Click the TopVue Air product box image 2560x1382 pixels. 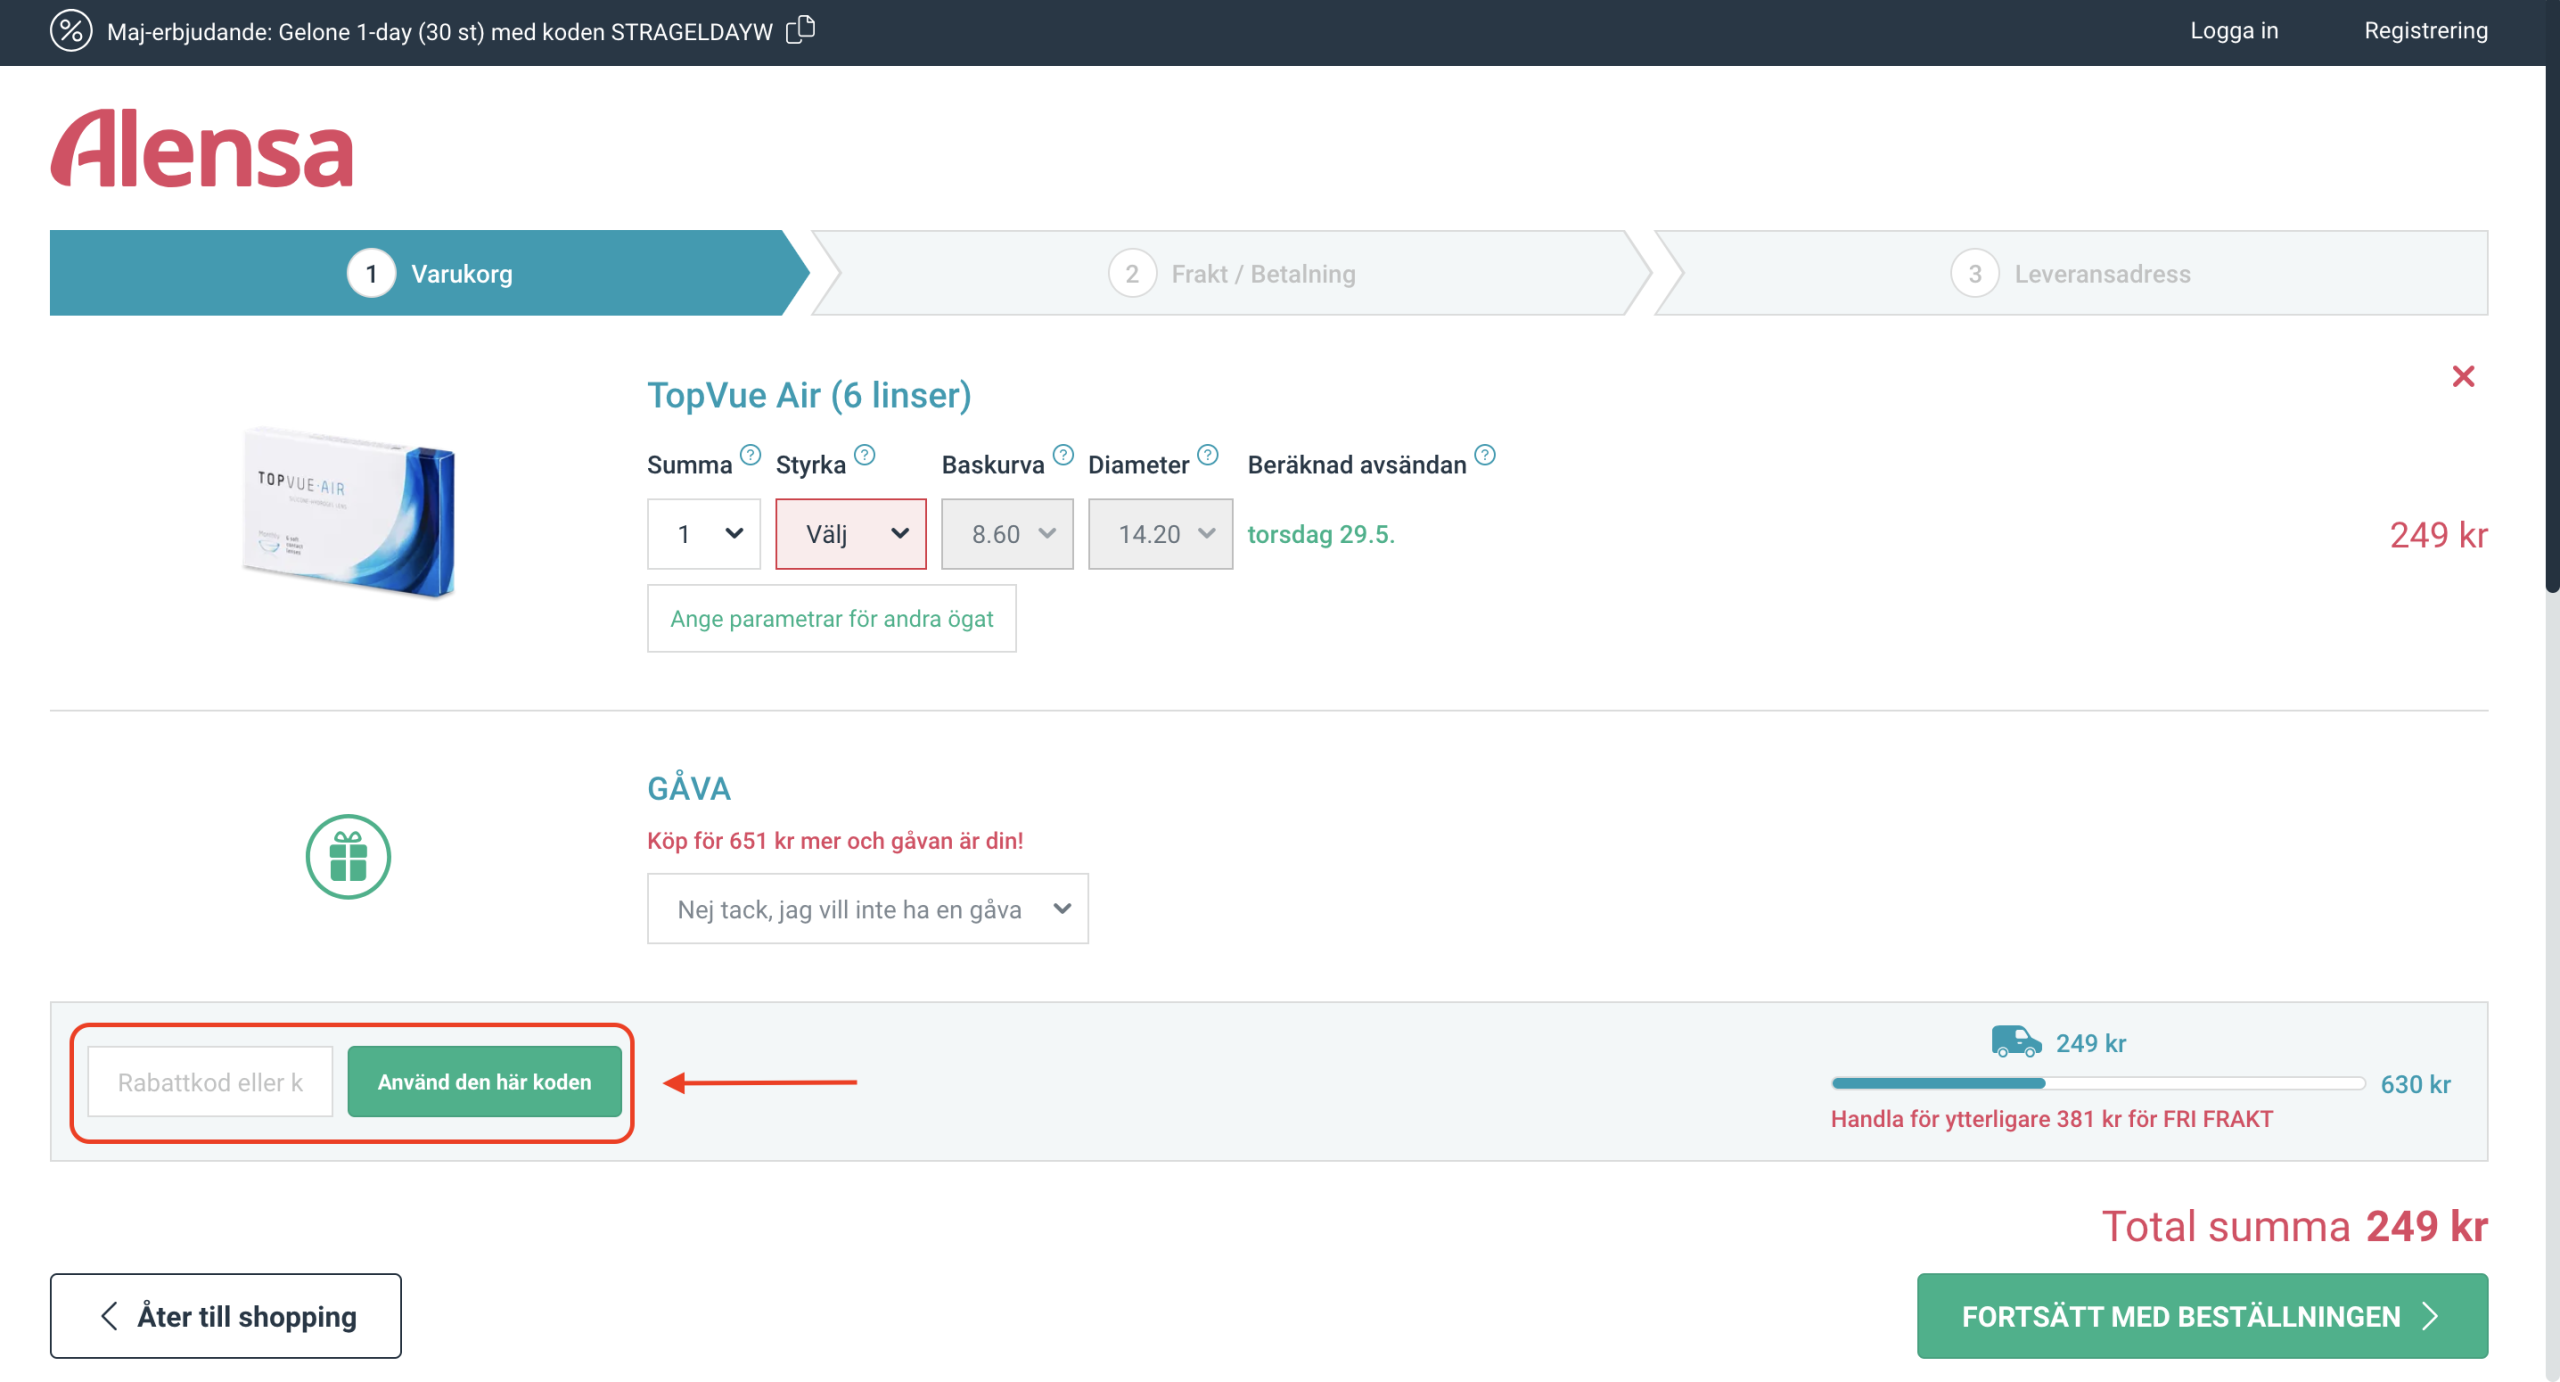click(x=348, y=513)
